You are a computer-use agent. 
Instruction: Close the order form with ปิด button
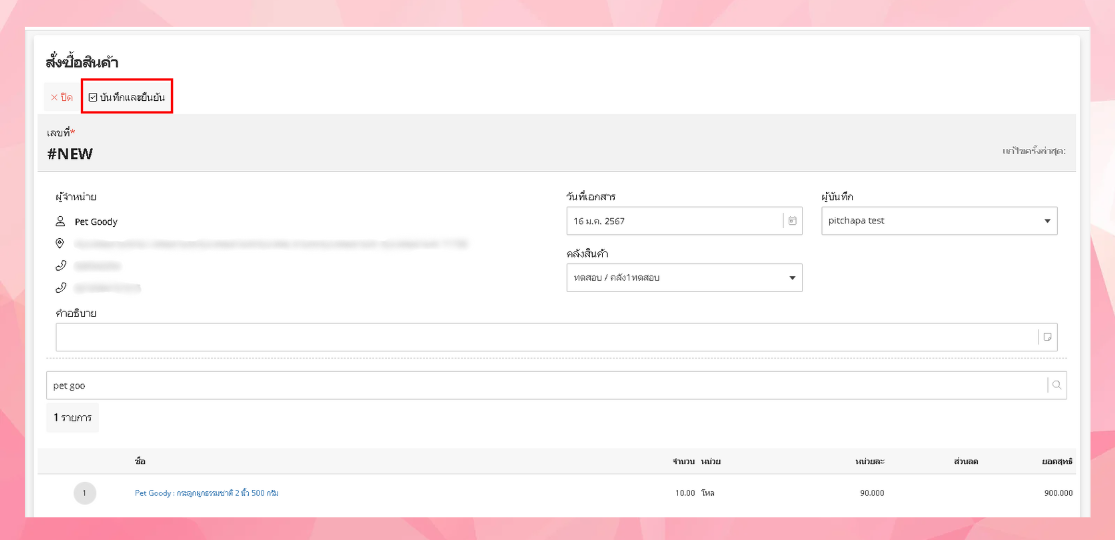point(61,97)
